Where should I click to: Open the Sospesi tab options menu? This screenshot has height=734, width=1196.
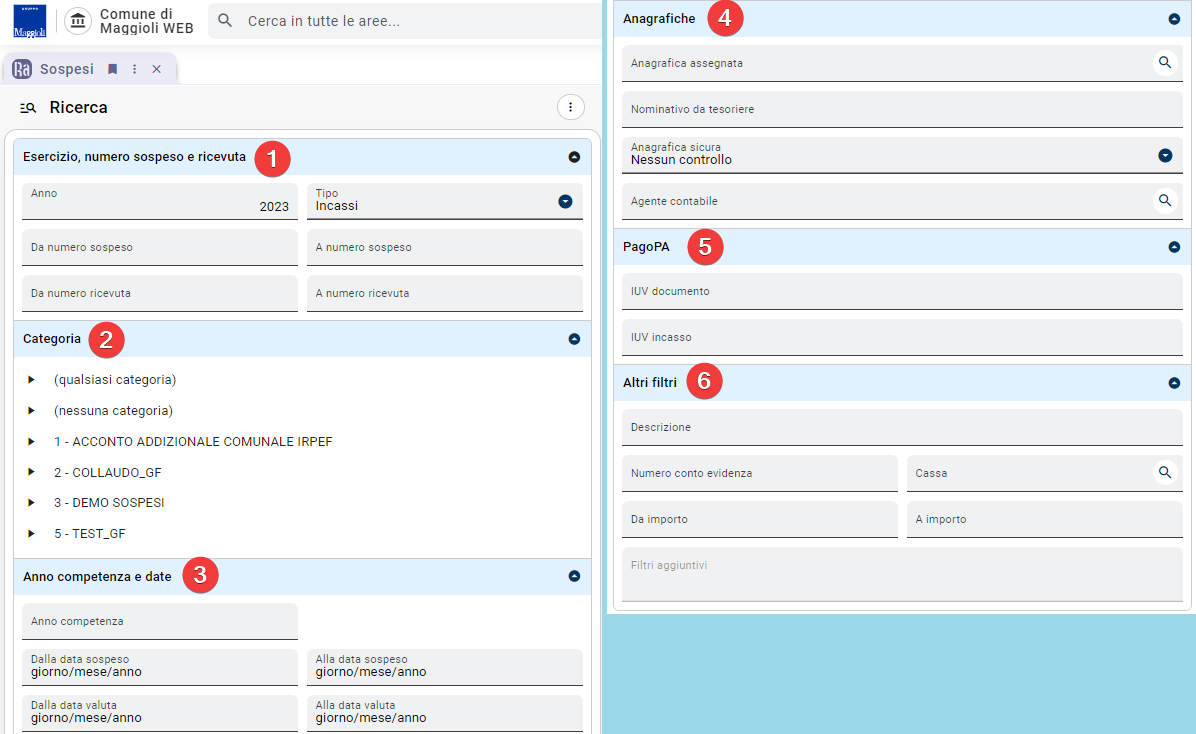[135, 69]
